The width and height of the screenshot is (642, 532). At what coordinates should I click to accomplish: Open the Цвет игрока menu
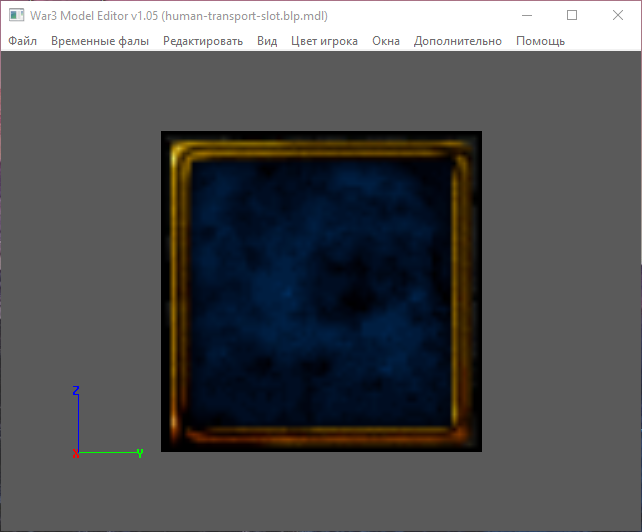click(x=324, y=41)
